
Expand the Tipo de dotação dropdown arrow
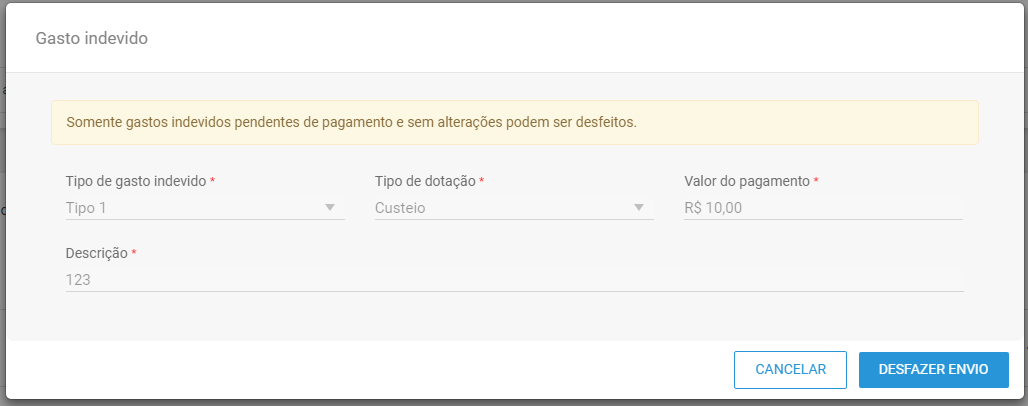tap(639, 208)
